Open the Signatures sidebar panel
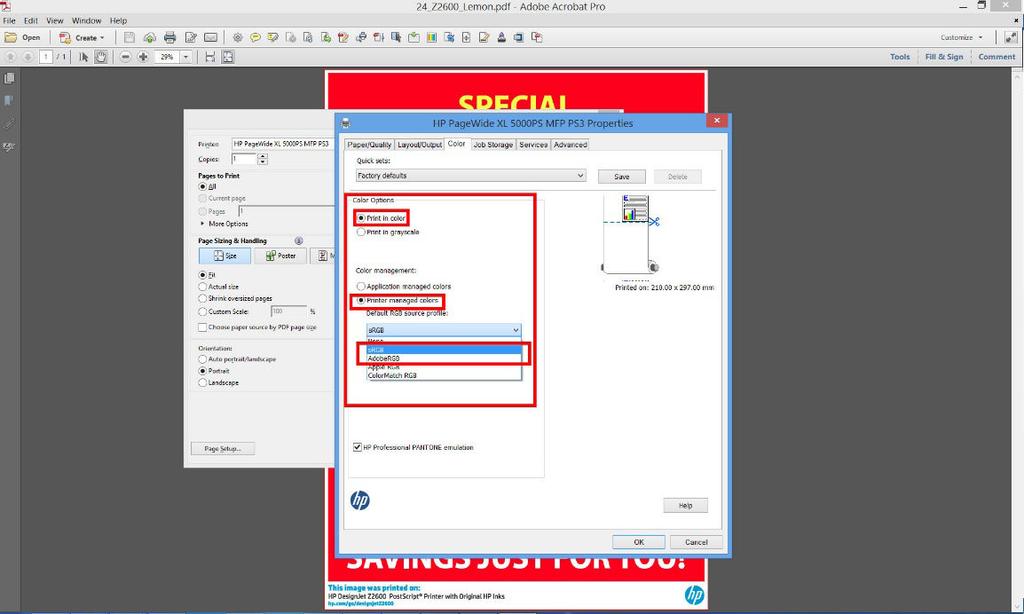Image resolution: width=1024 pixels, height=614 pixels. tap(8, 146)
